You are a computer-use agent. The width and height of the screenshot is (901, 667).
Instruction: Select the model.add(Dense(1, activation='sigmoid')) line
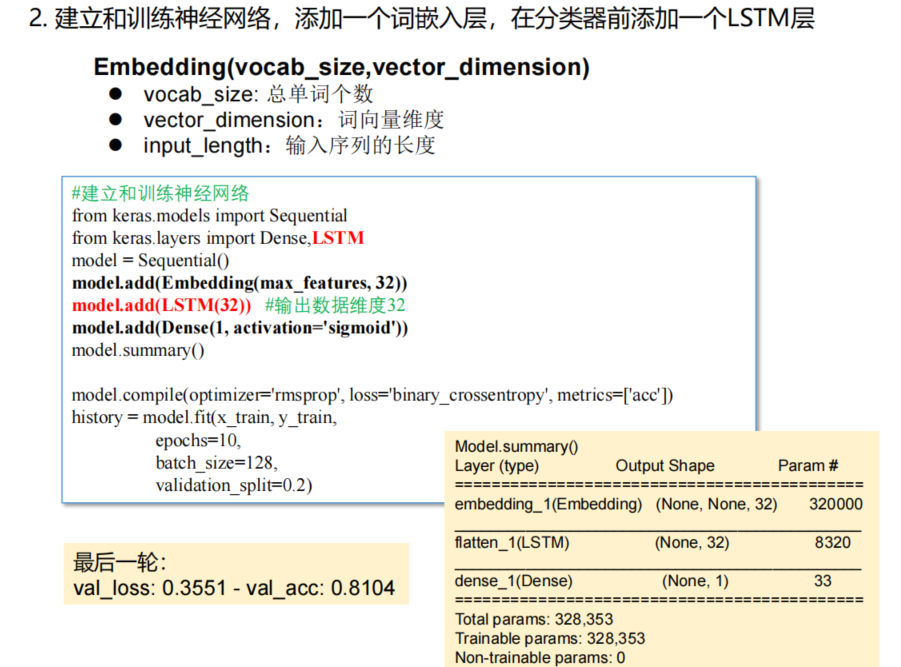coord(240,327)
